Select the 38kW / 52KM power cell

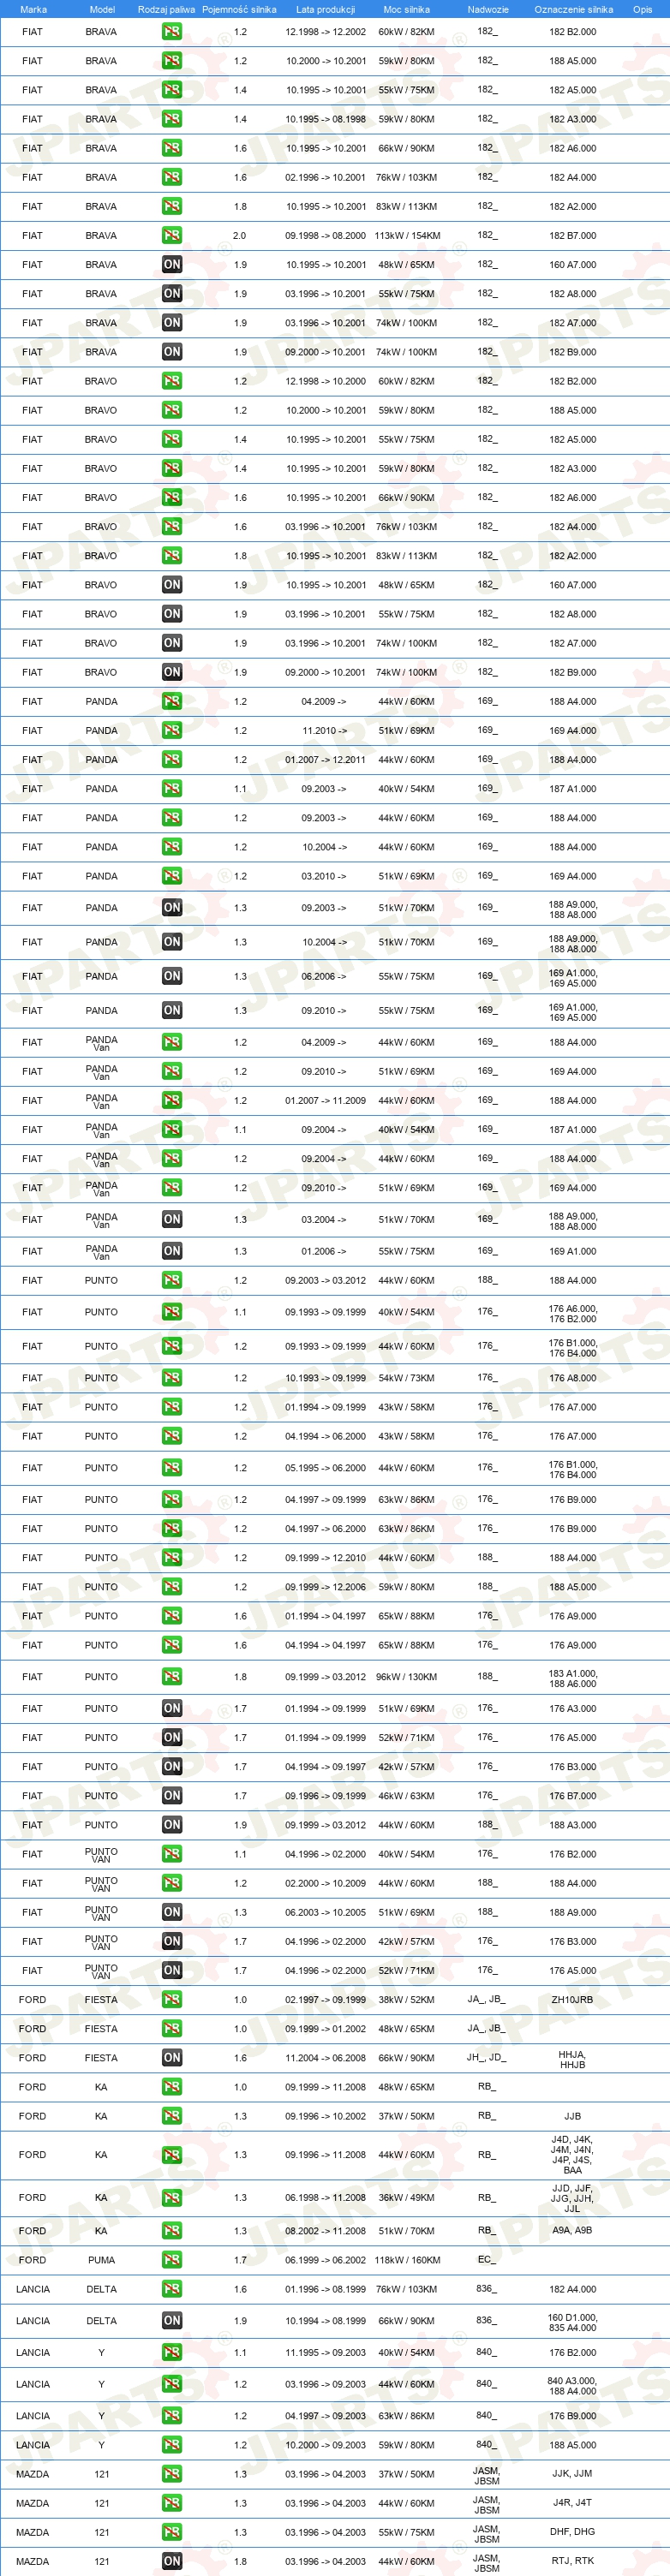point(406,1999)
